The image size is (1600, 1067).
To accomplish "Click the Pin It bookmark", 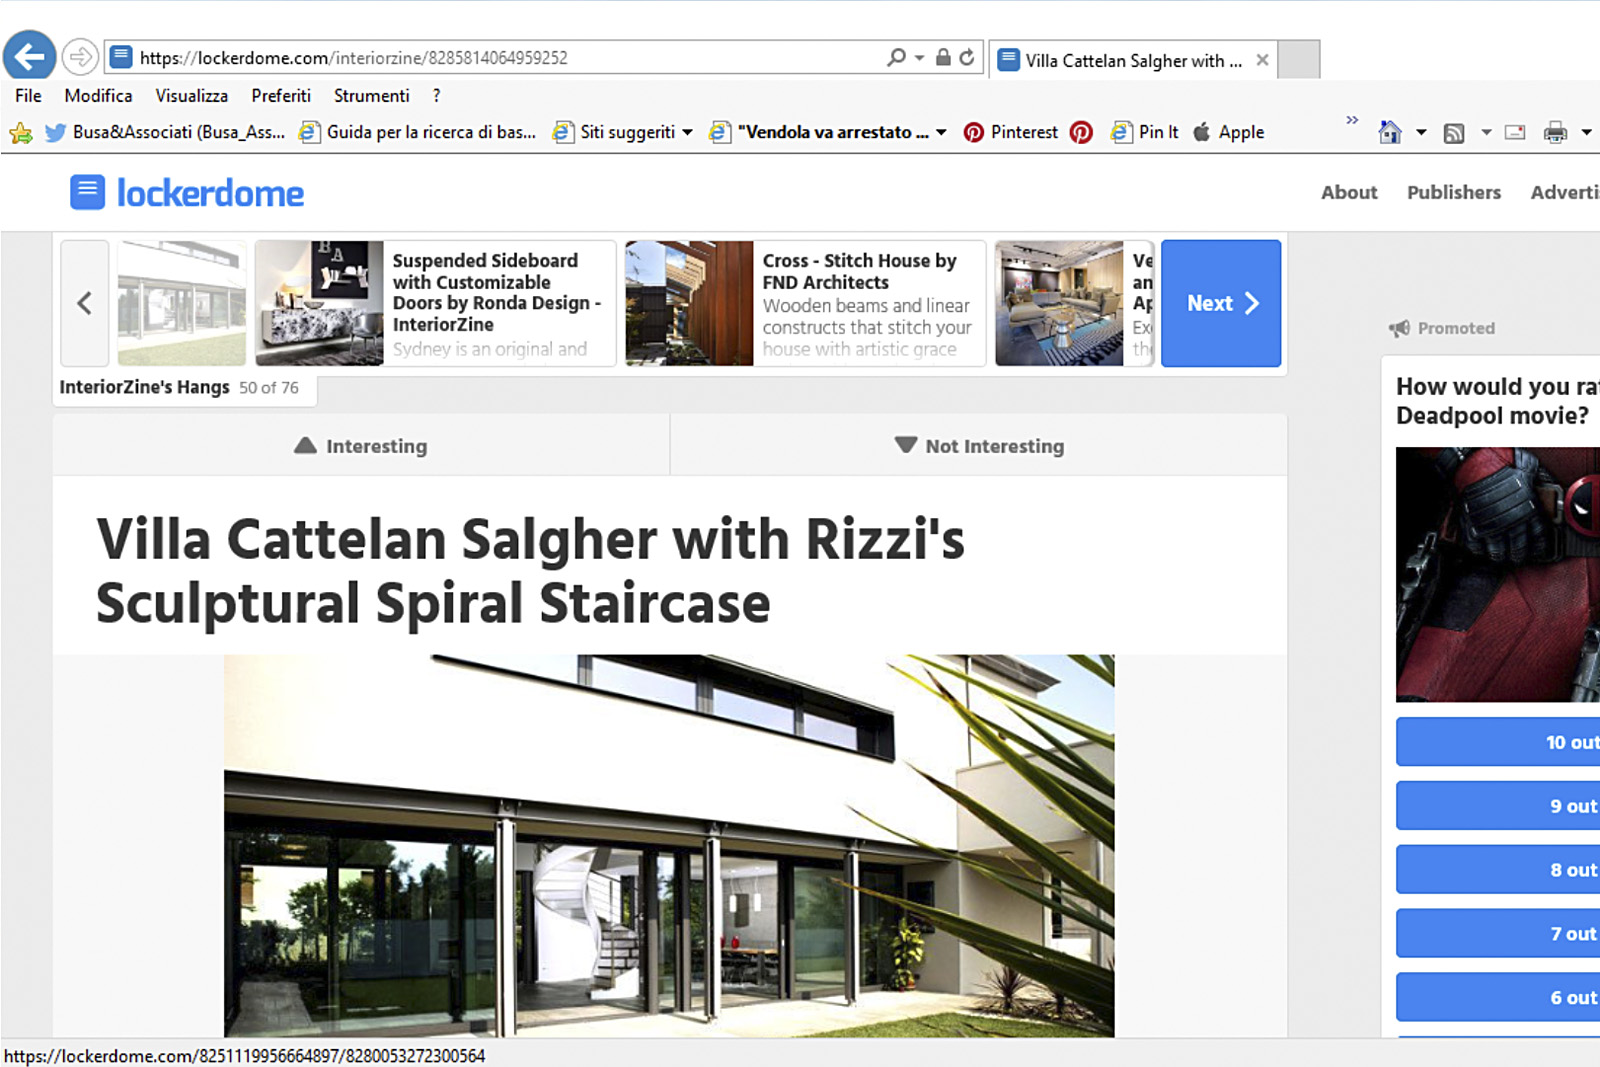I will [1145, 132].
